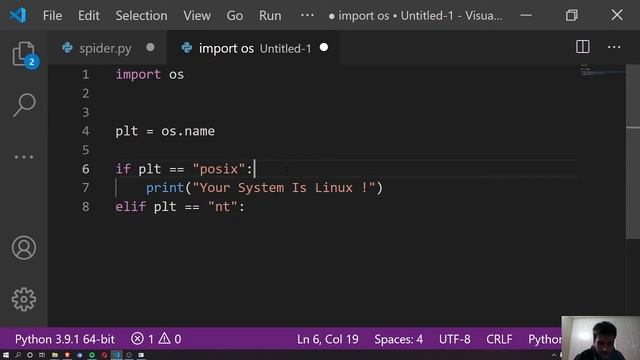The height and width of the screenshot is (360, 640).
Task: Click the "nt" string on line 8
Action: pyautogui.click(x=223, y=207)
